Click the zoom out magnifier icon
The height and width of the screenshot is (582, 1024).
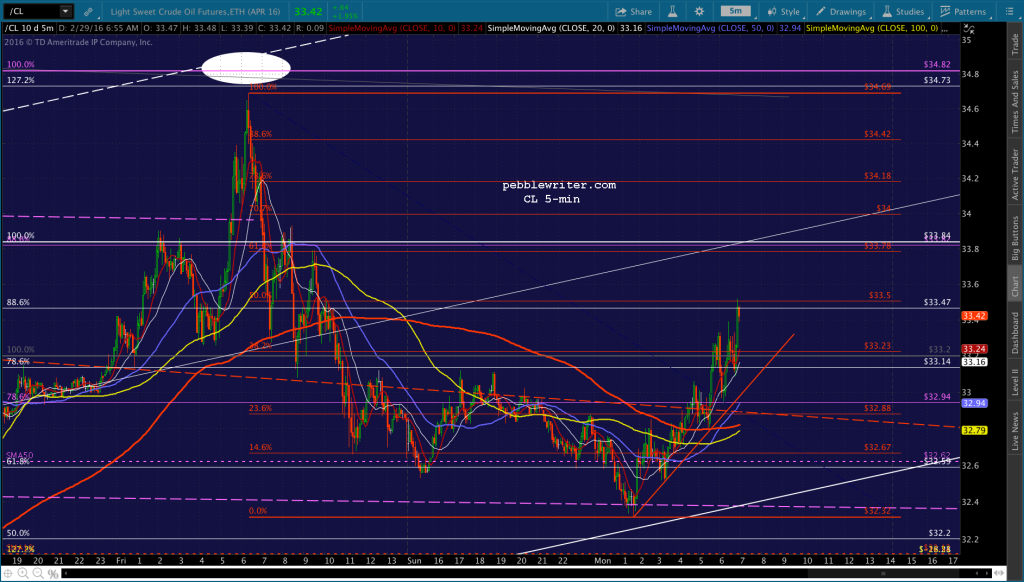[38, 574]
